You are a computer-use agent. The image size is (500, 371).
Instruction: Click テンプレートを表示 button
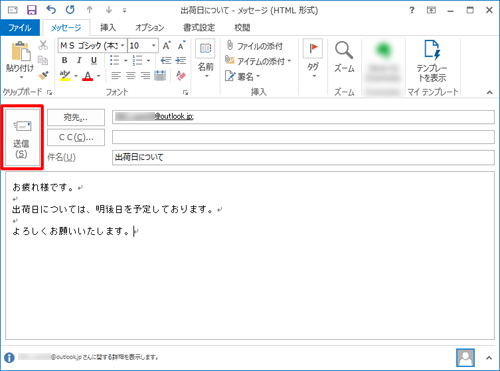pos(432,61)
